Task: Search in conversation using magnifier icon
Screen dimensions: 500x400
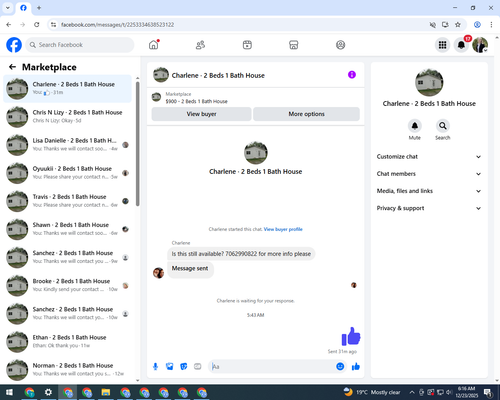Action: [x=443, y=126]
